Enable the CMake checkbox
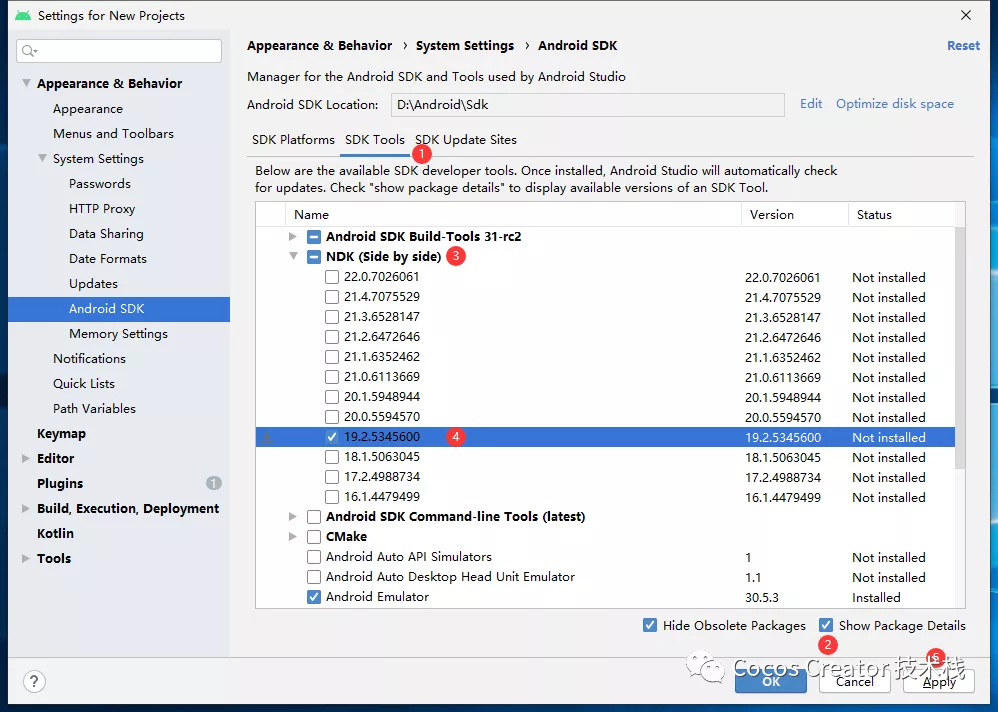The height and width of the screenshot is (712, 998). (313, 537)
